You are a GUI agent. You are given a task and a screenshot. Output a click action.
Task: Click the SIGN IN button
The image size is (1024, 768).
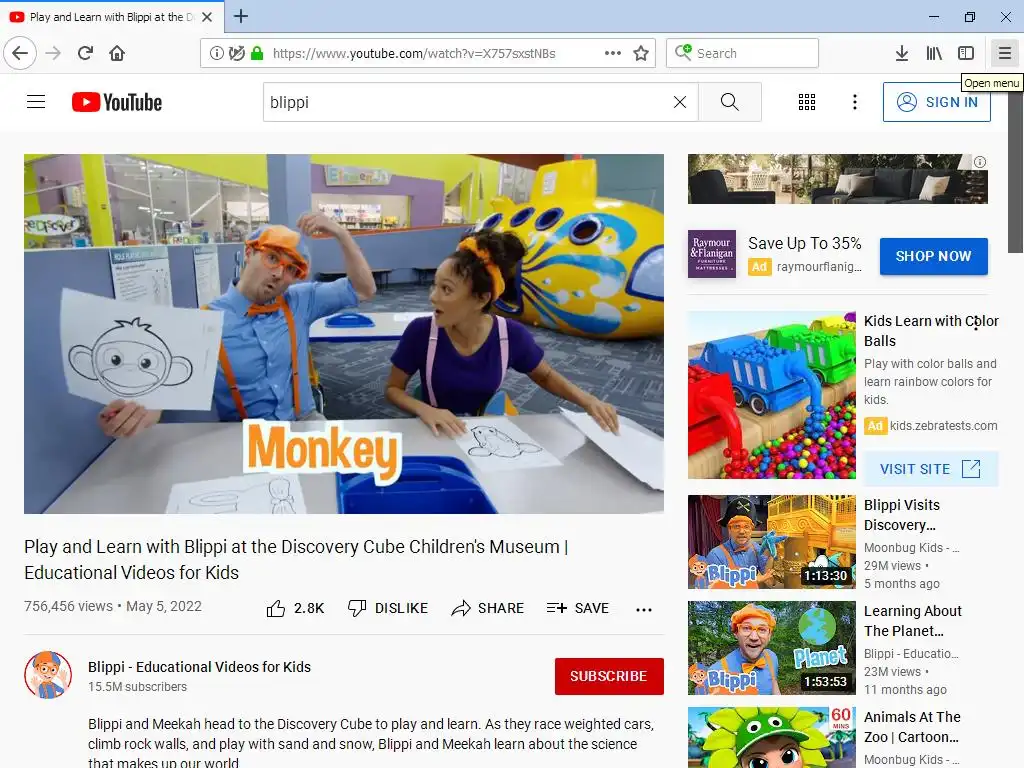pyautogui.click(x=936, y=102)
